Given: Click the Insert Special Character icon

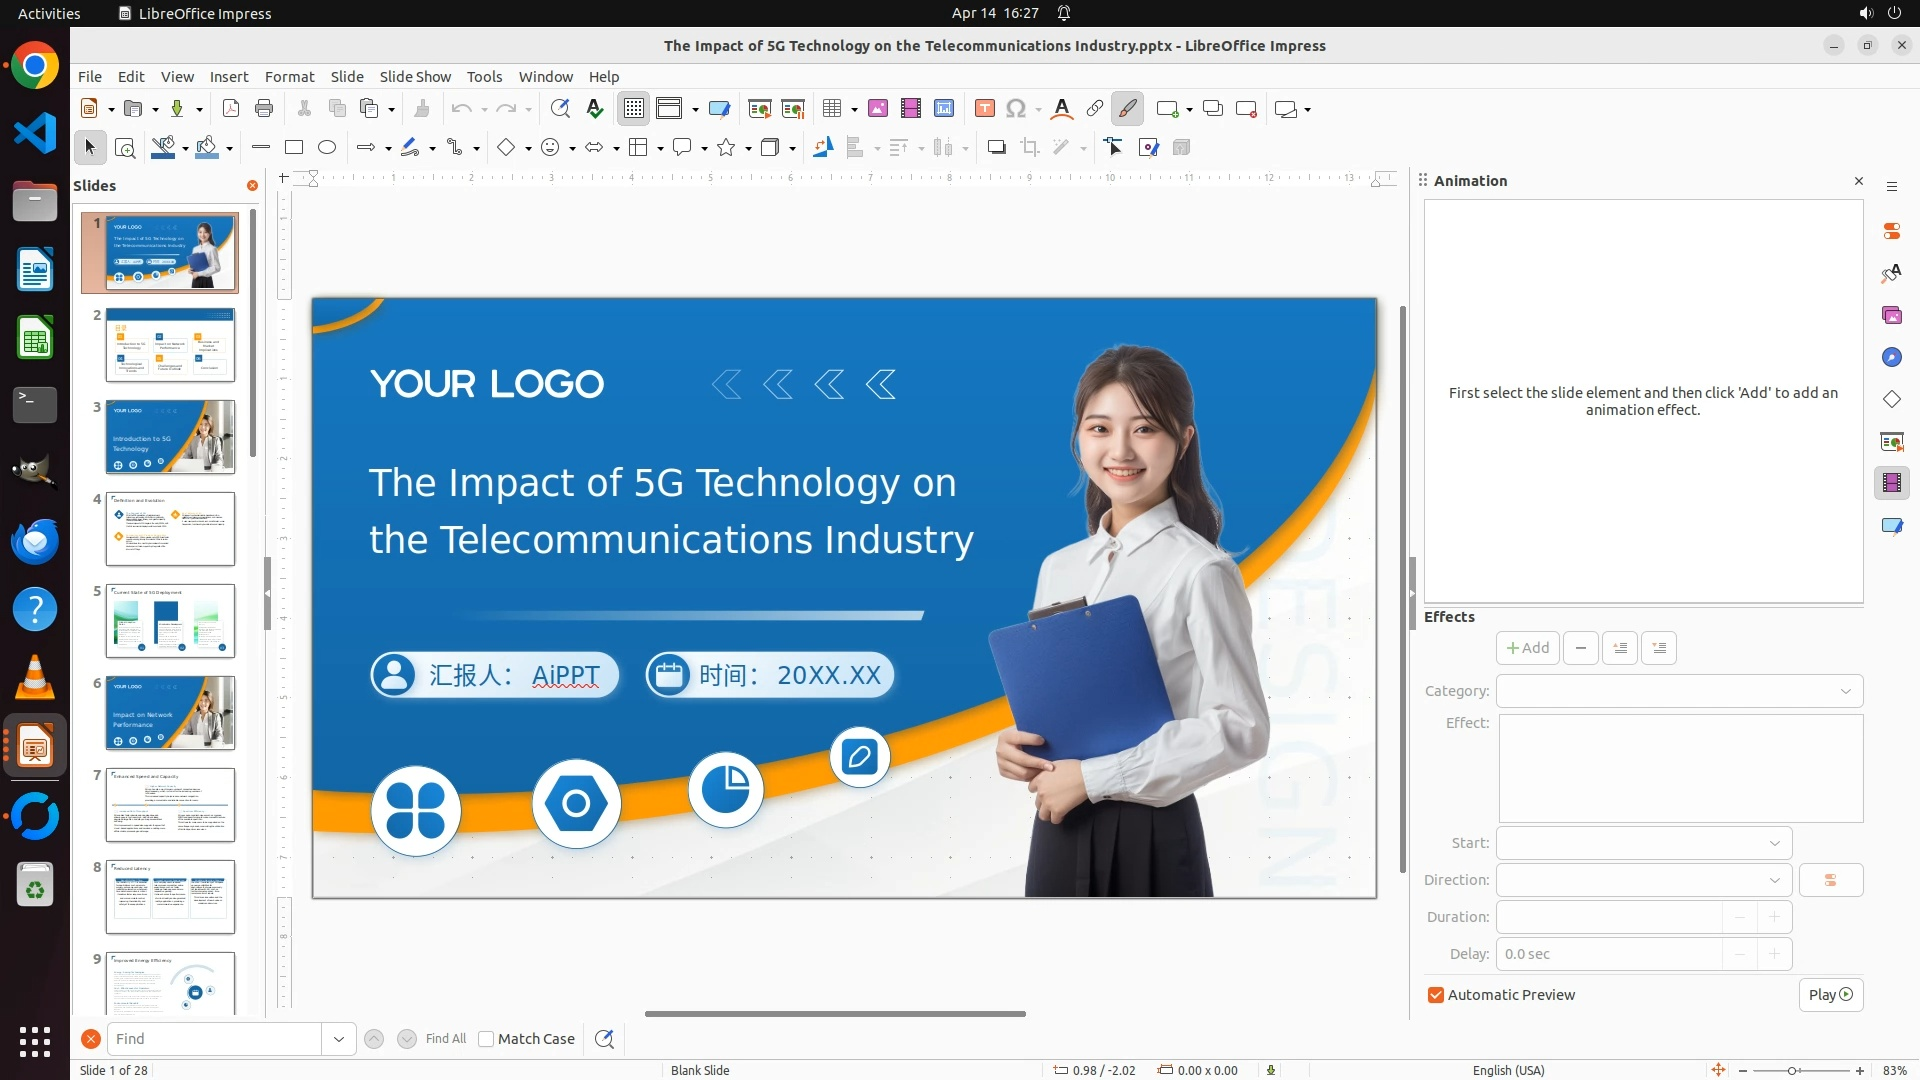Looking at the screenshot, I should 1016,109.
